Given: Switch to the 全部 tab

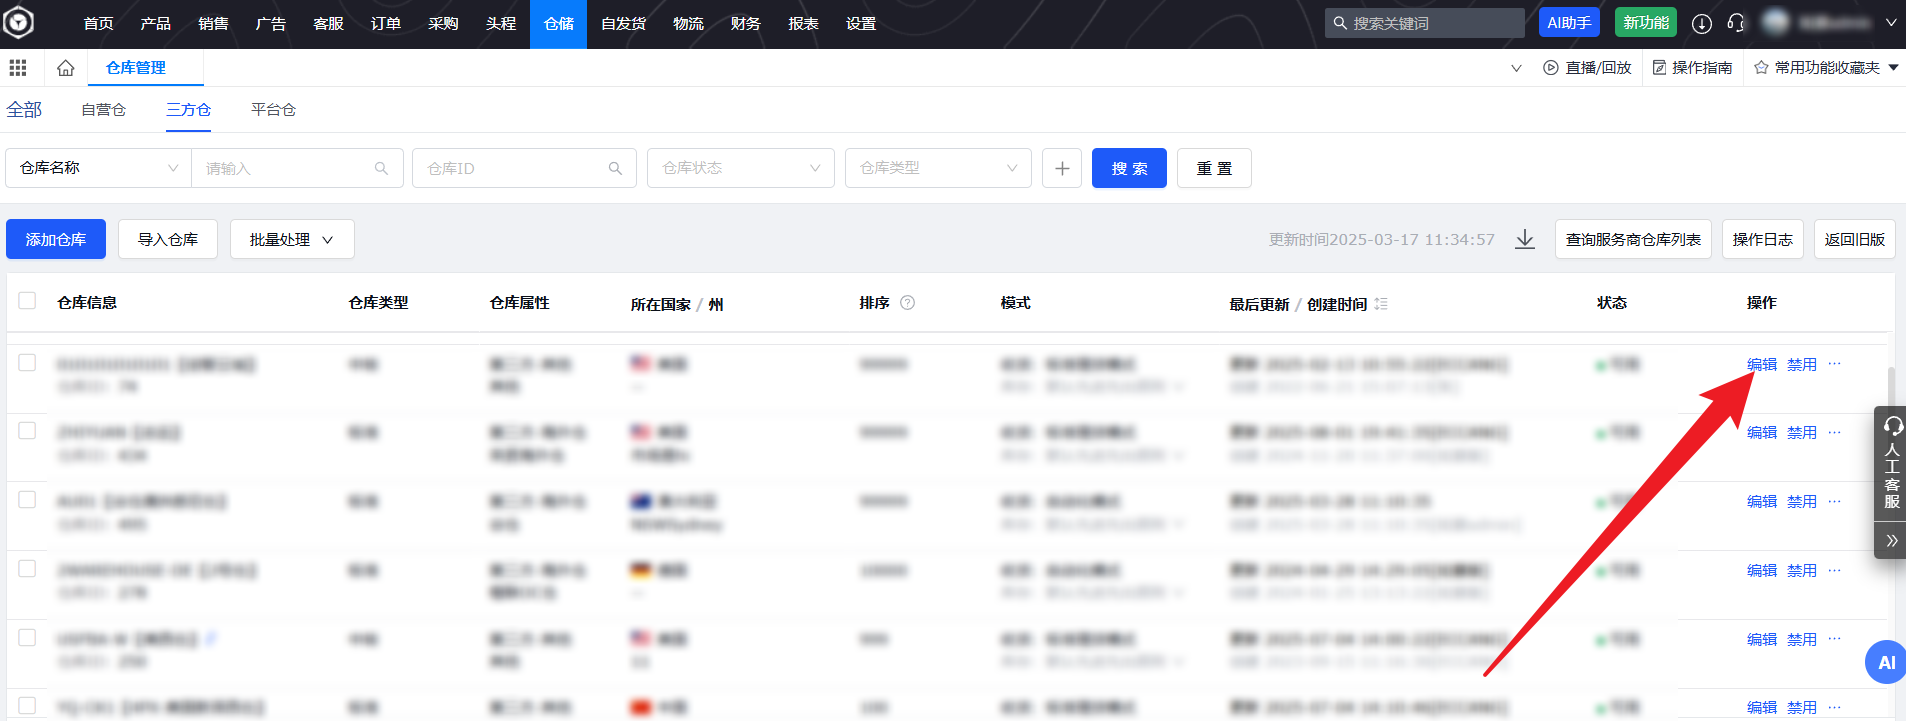Looking at the screenshot, I should point(24,110).
